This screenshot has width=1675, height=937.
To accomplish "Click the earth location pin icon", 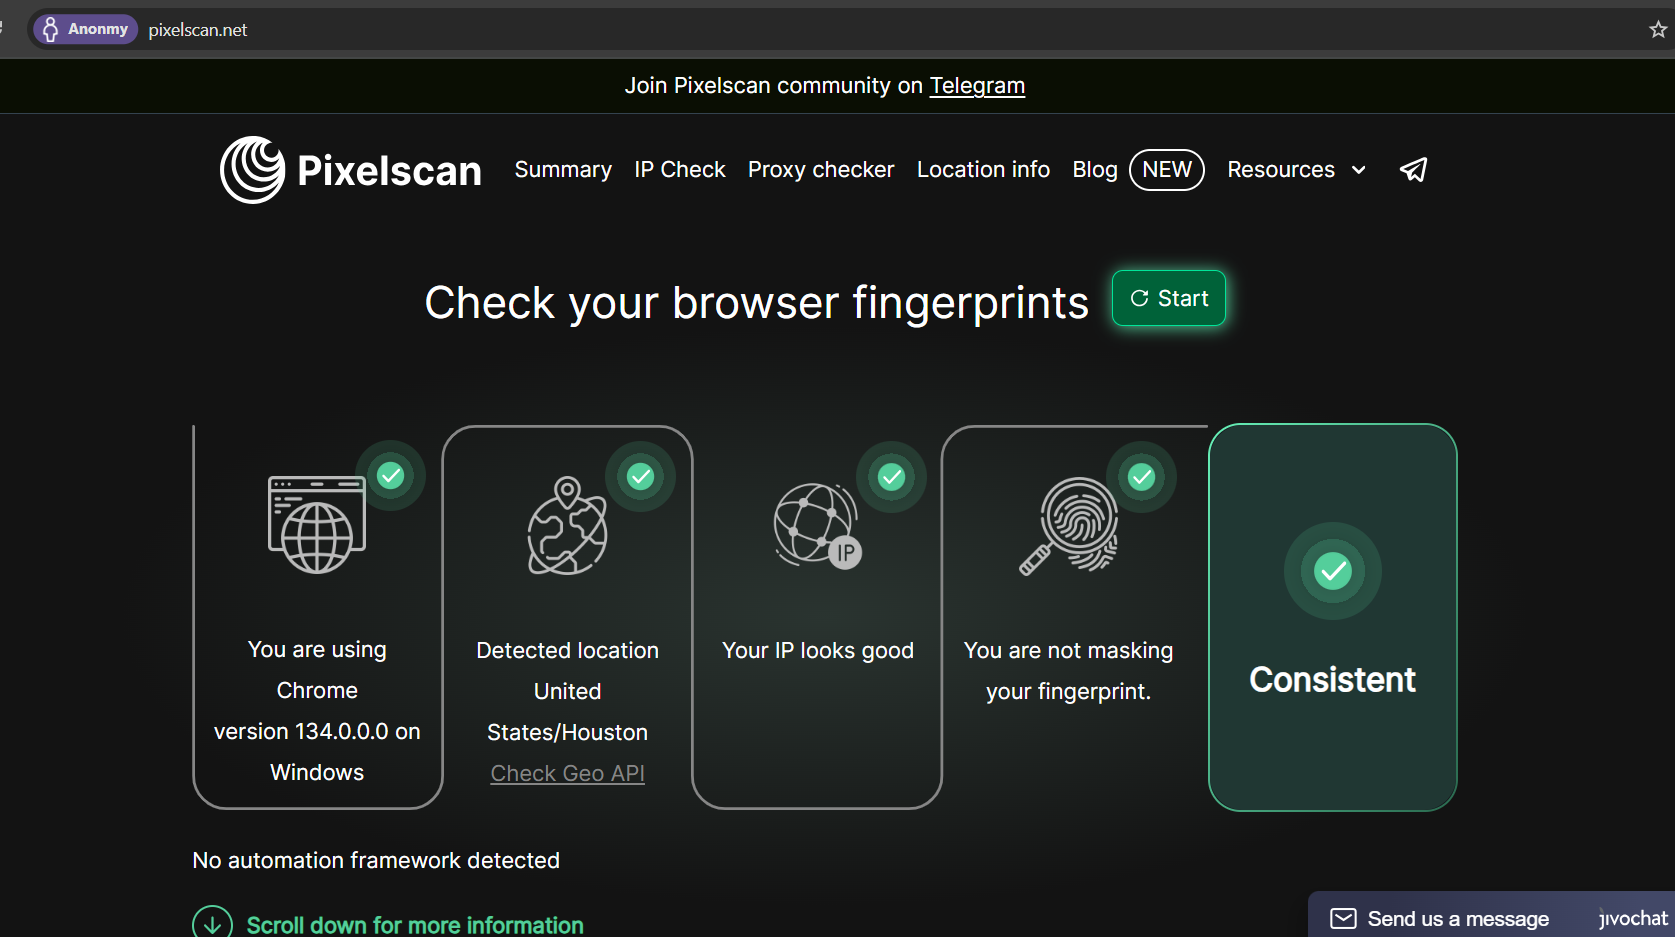I will (567, 526).
